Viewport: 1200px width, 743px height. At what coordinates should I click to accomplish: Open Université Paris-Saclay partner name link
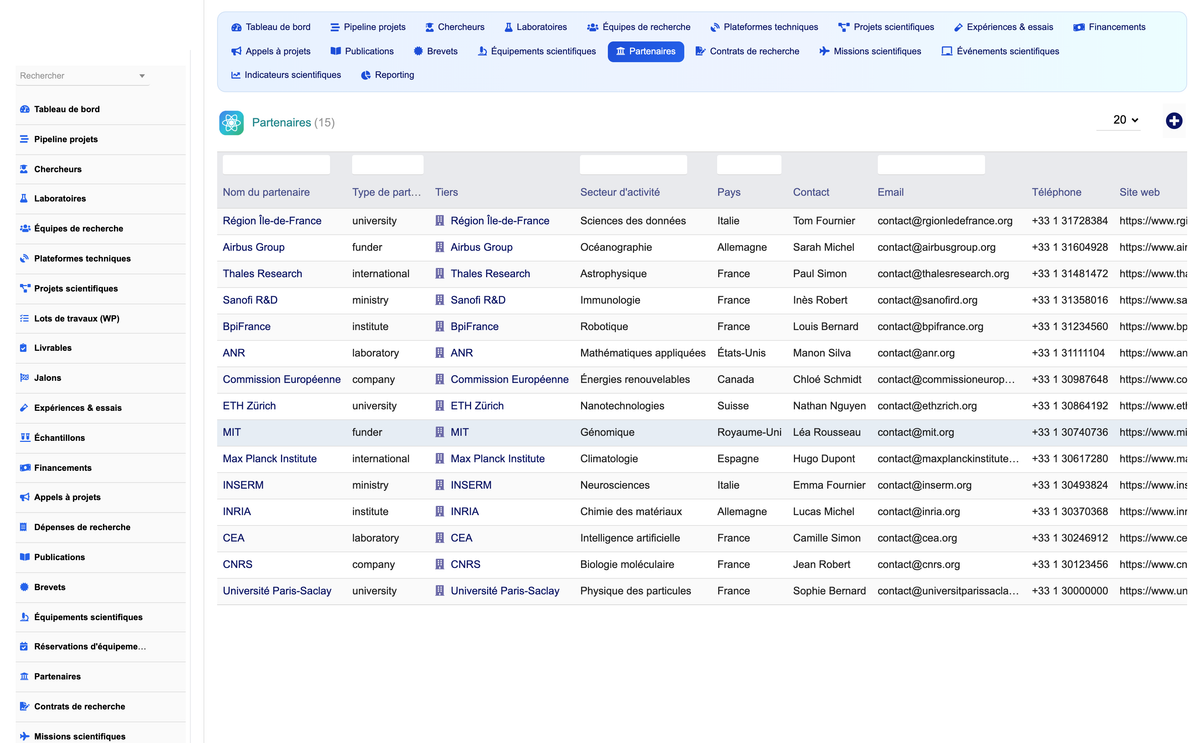(277, 591)
